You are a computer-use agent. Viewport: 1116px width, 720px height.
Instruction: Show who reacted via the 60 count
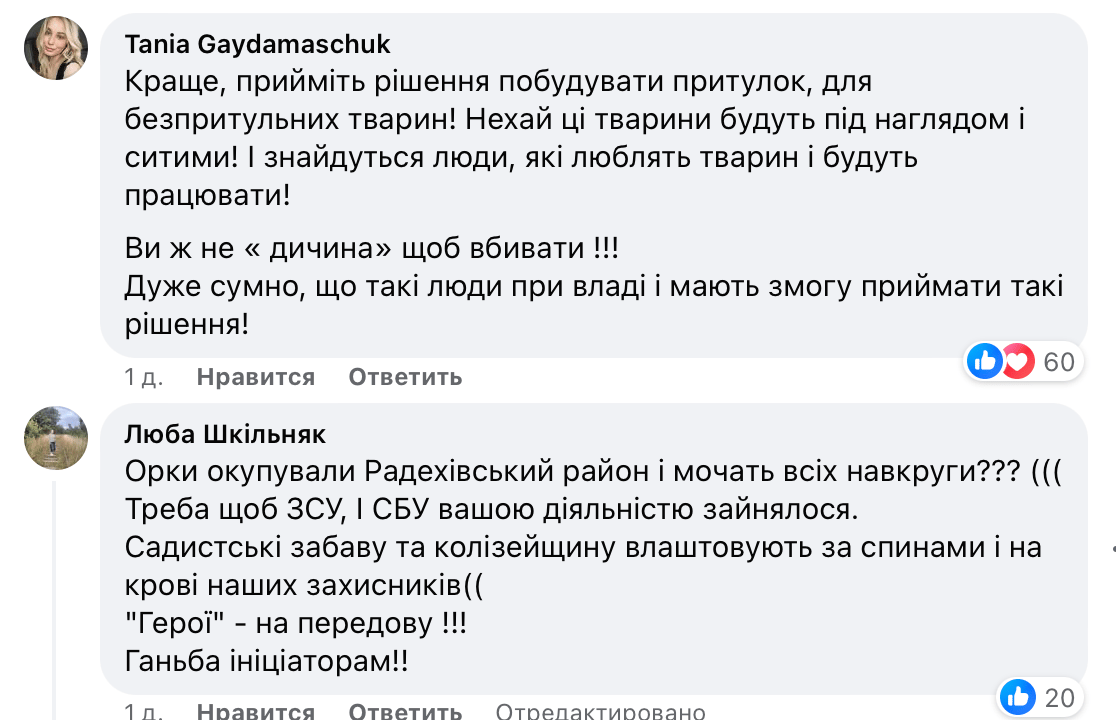(x=1059, y=361)
